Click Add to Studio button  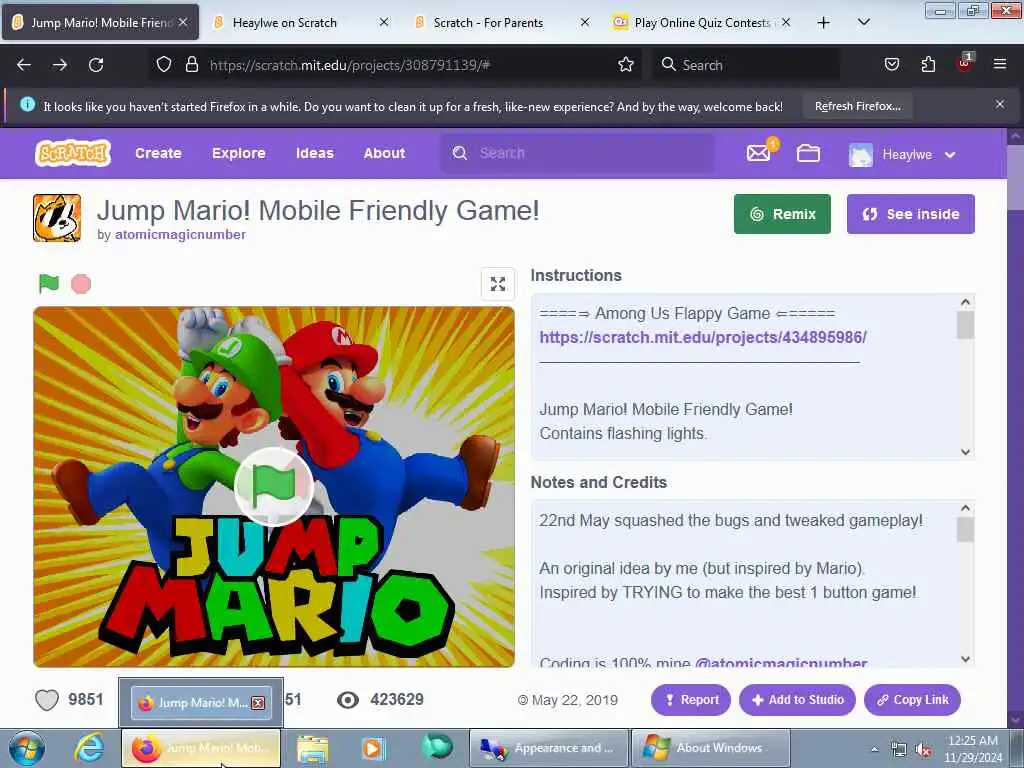click(x=797, y=700)
